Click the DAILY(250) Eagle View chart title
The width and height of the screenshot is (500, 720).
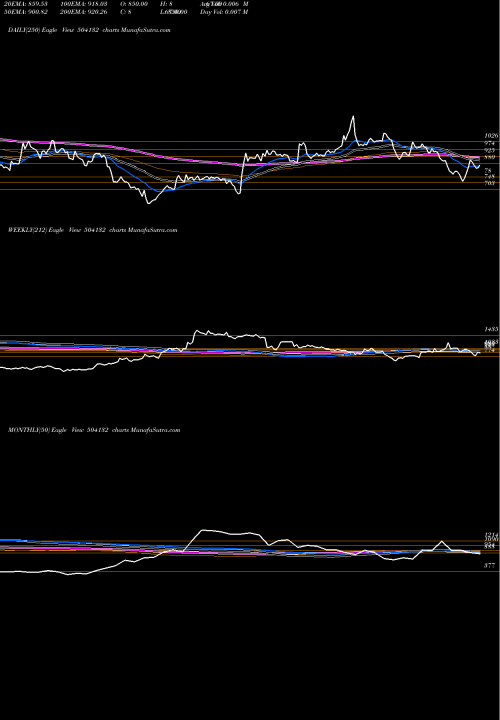pyautogui.click(x=90, y=30)
